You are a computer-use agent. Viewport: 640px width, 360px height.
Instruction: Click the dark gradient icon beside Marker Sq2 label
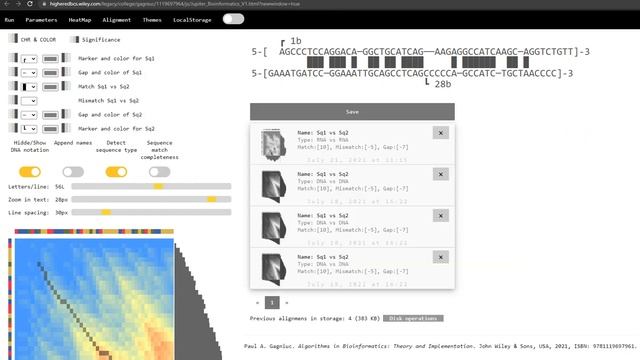point(66,128)
